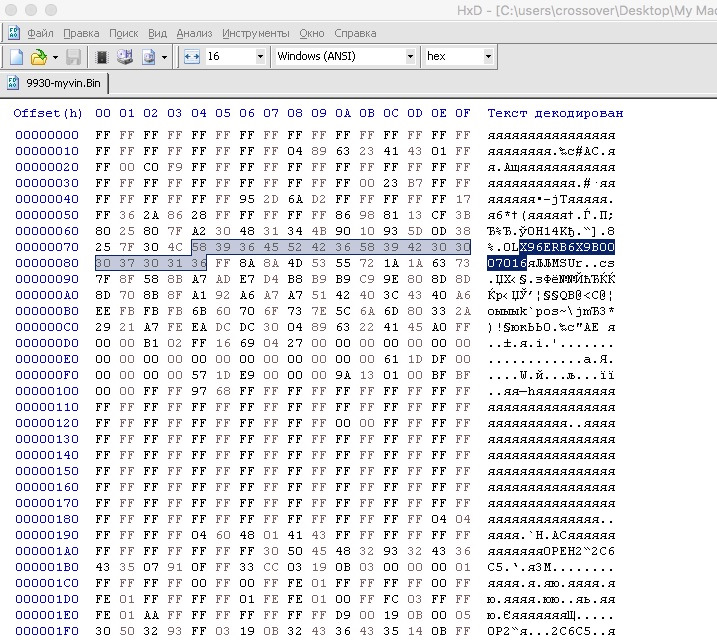This screenshot has width=717, height=640.
Task: Click byte 36 ending selection in row 00000080
Action: [x=199, y=263]
